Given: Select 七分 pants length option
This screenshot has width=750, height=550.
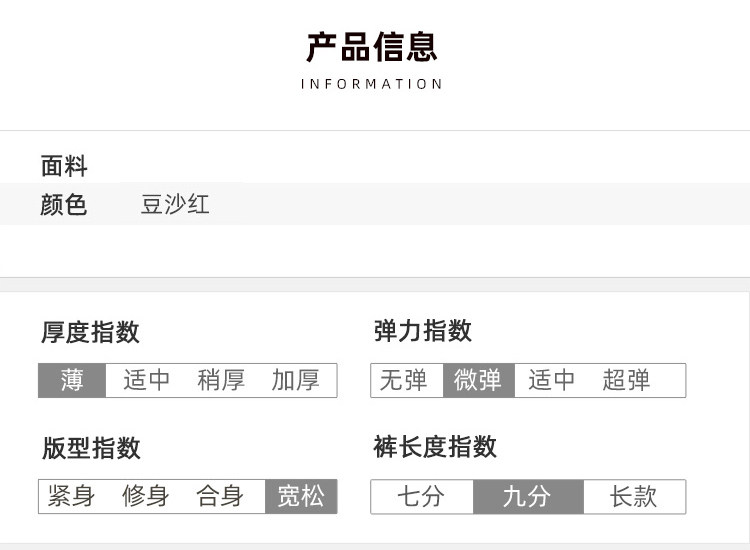Looking at the screenshot, I should coord(421,496).
